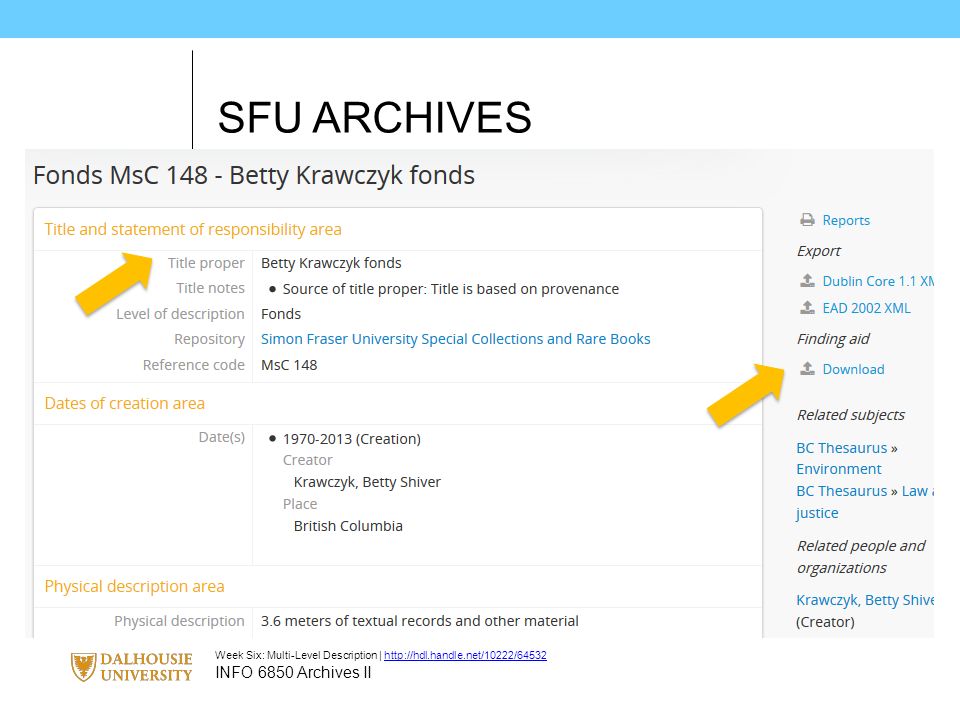The image size is (960, 720).
Task: Click 'Week Six: Multi-Level Description' footer text
Action: click(x=296, y=655)
